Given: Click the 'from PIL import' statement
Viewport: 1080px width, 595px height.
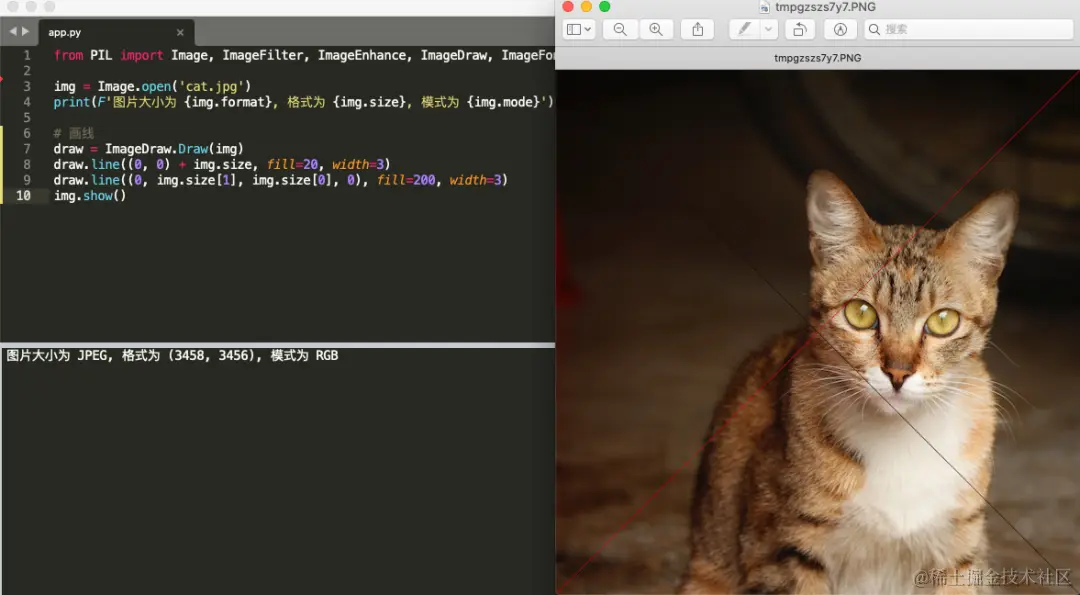Looking at the screenshot, I should [x=108, y=55].
